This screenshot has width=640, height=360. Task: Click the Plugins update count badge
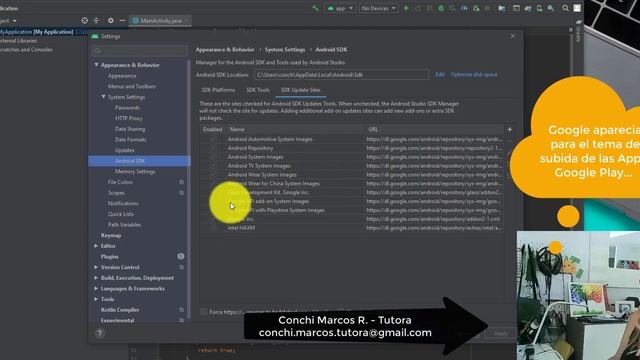[181, 256]
